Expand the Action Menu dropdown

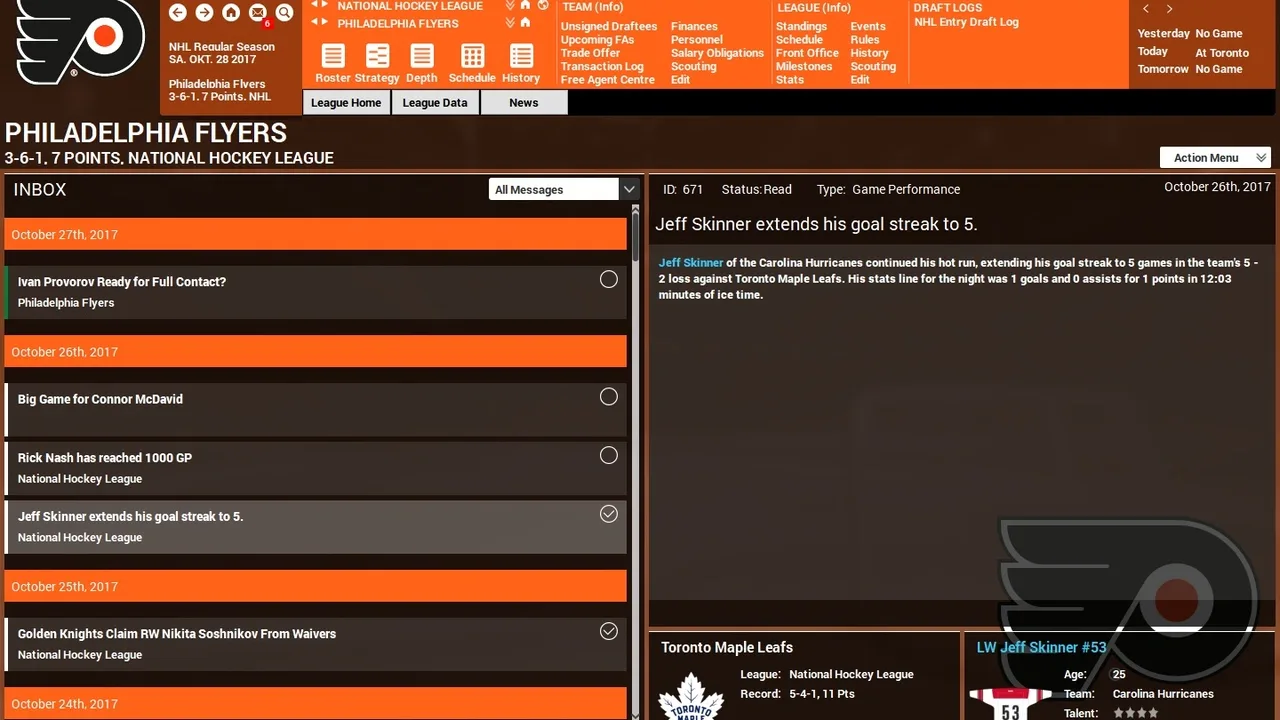[x=1215, y=157]
